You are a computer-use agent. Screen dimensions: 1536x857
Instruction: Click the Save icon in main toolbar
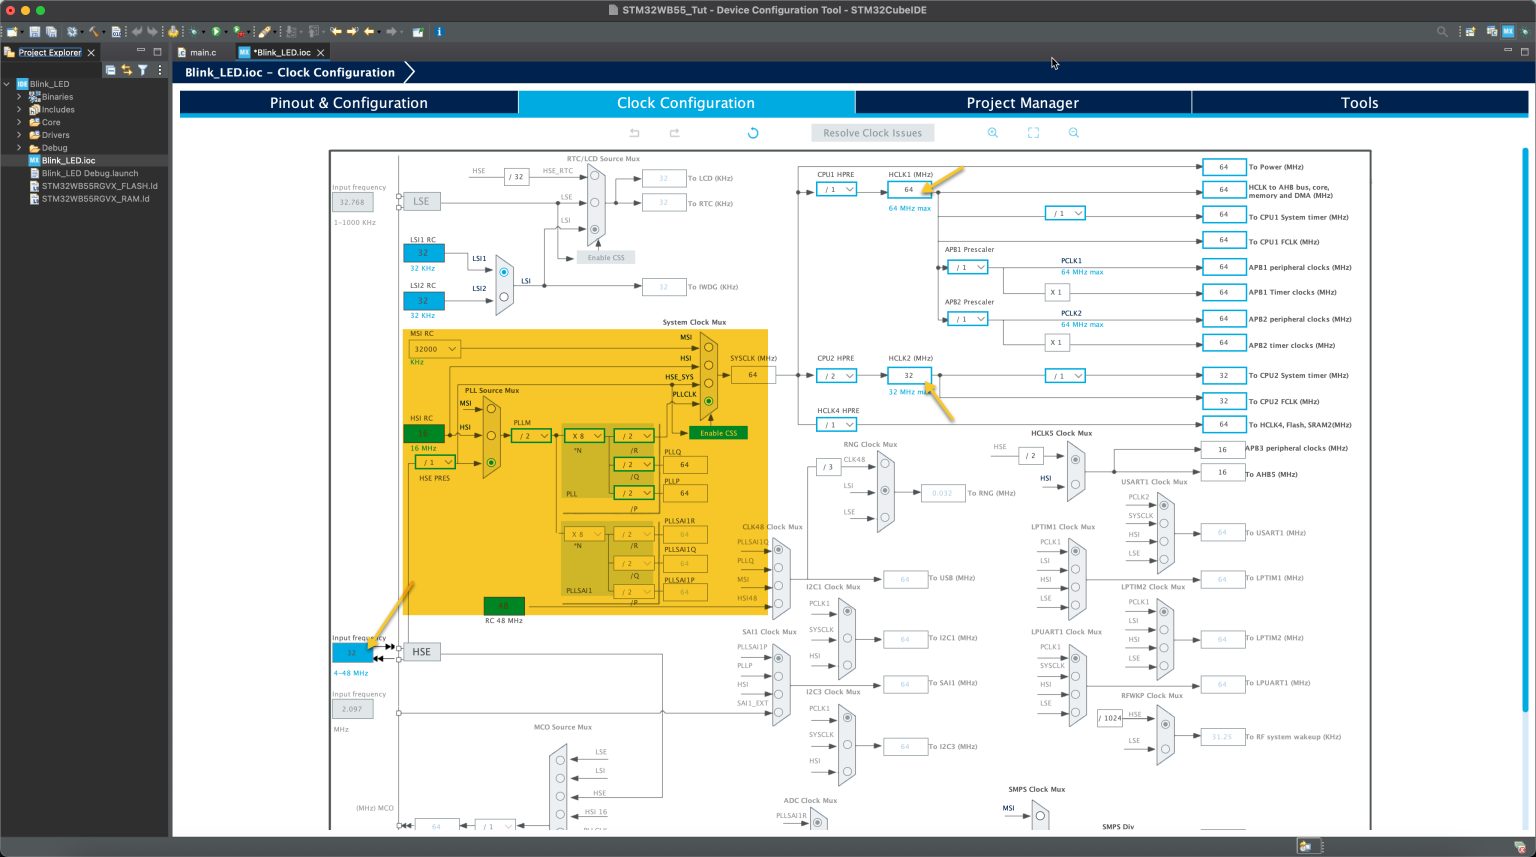[35, 32]
